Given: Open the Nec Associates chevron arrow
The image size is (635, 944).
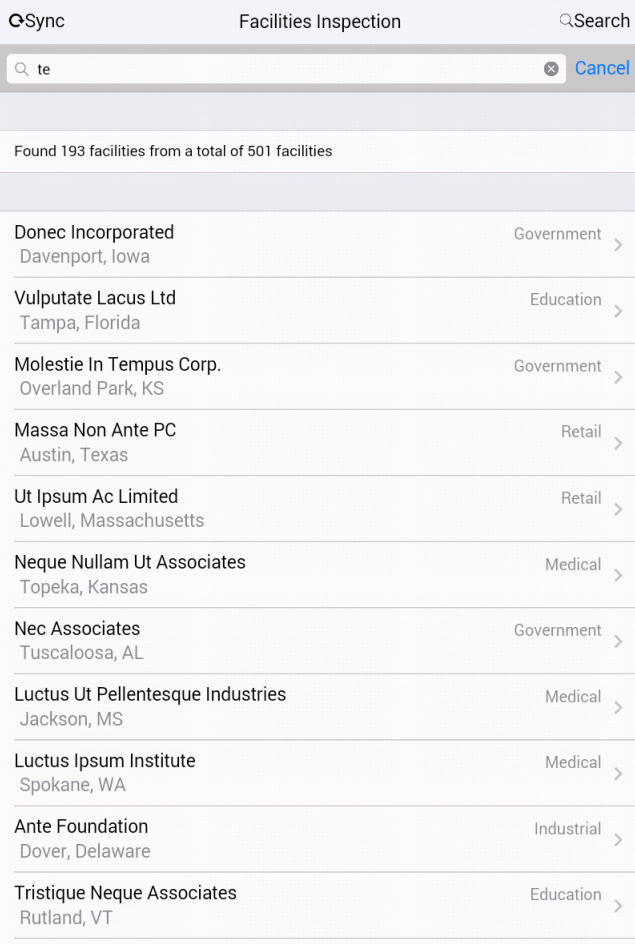Looking at the screenshot, I should tap(618, 641).
